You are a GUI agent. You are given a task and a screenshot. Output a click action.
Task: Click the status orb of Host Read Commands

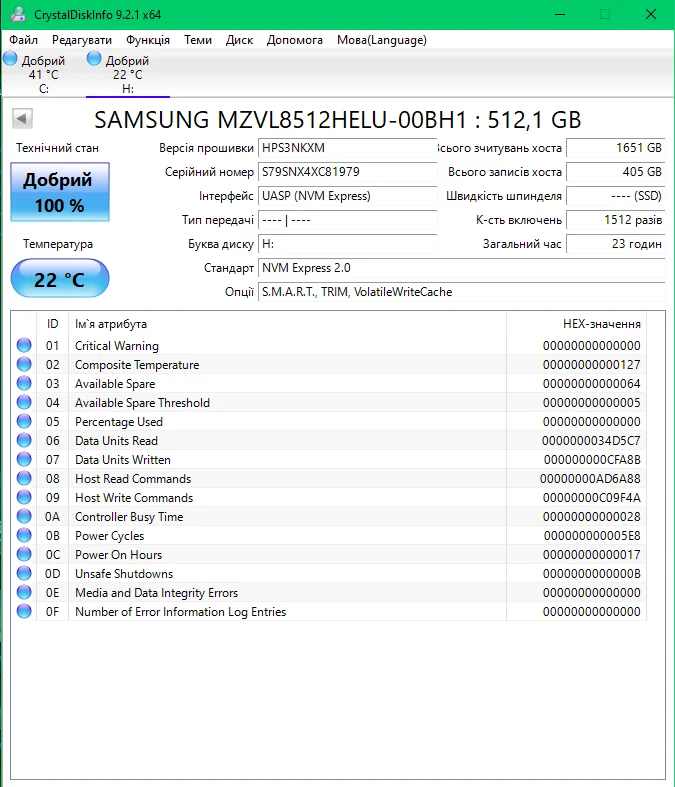[x=24, y=478]
